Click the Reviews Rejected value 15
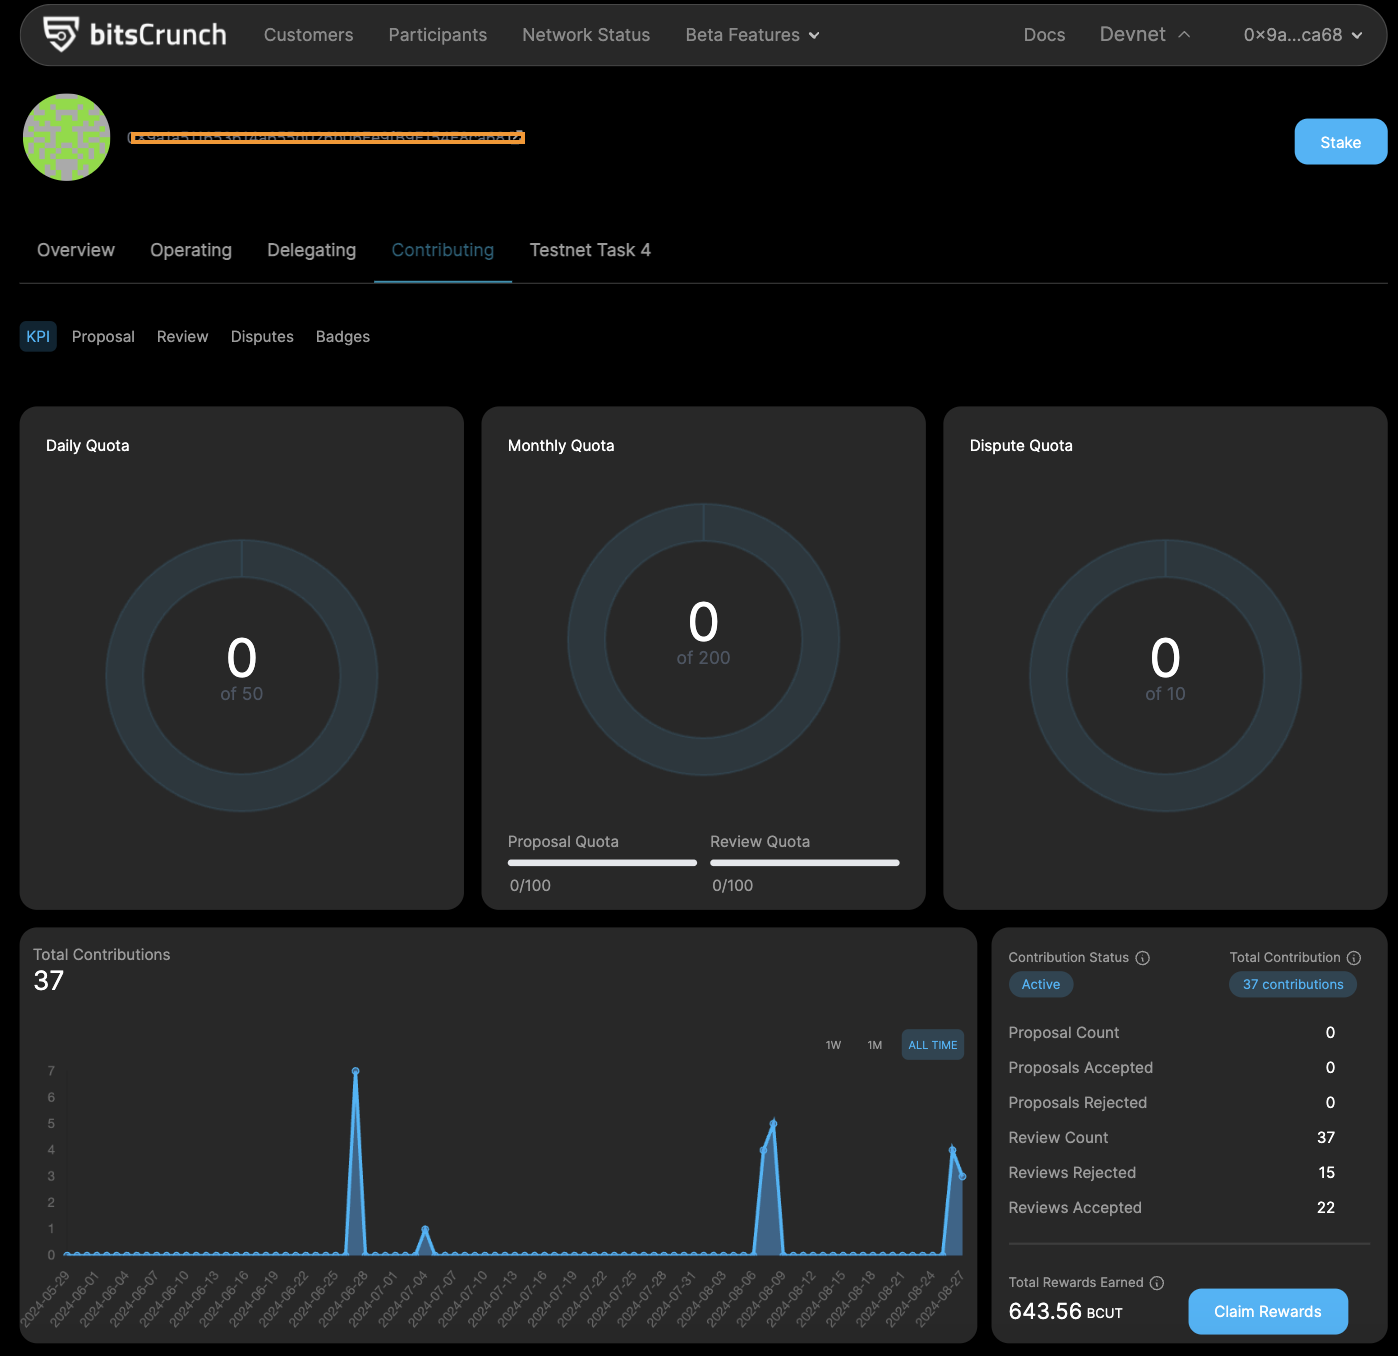Screen dimensions: 1398x1356 (1327, 1173)
